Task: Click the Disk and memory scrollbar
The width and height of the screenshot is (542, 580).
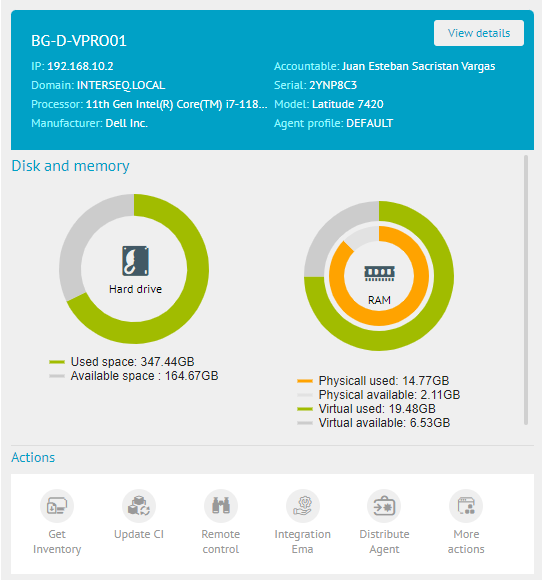Action: tap(526, 290)
